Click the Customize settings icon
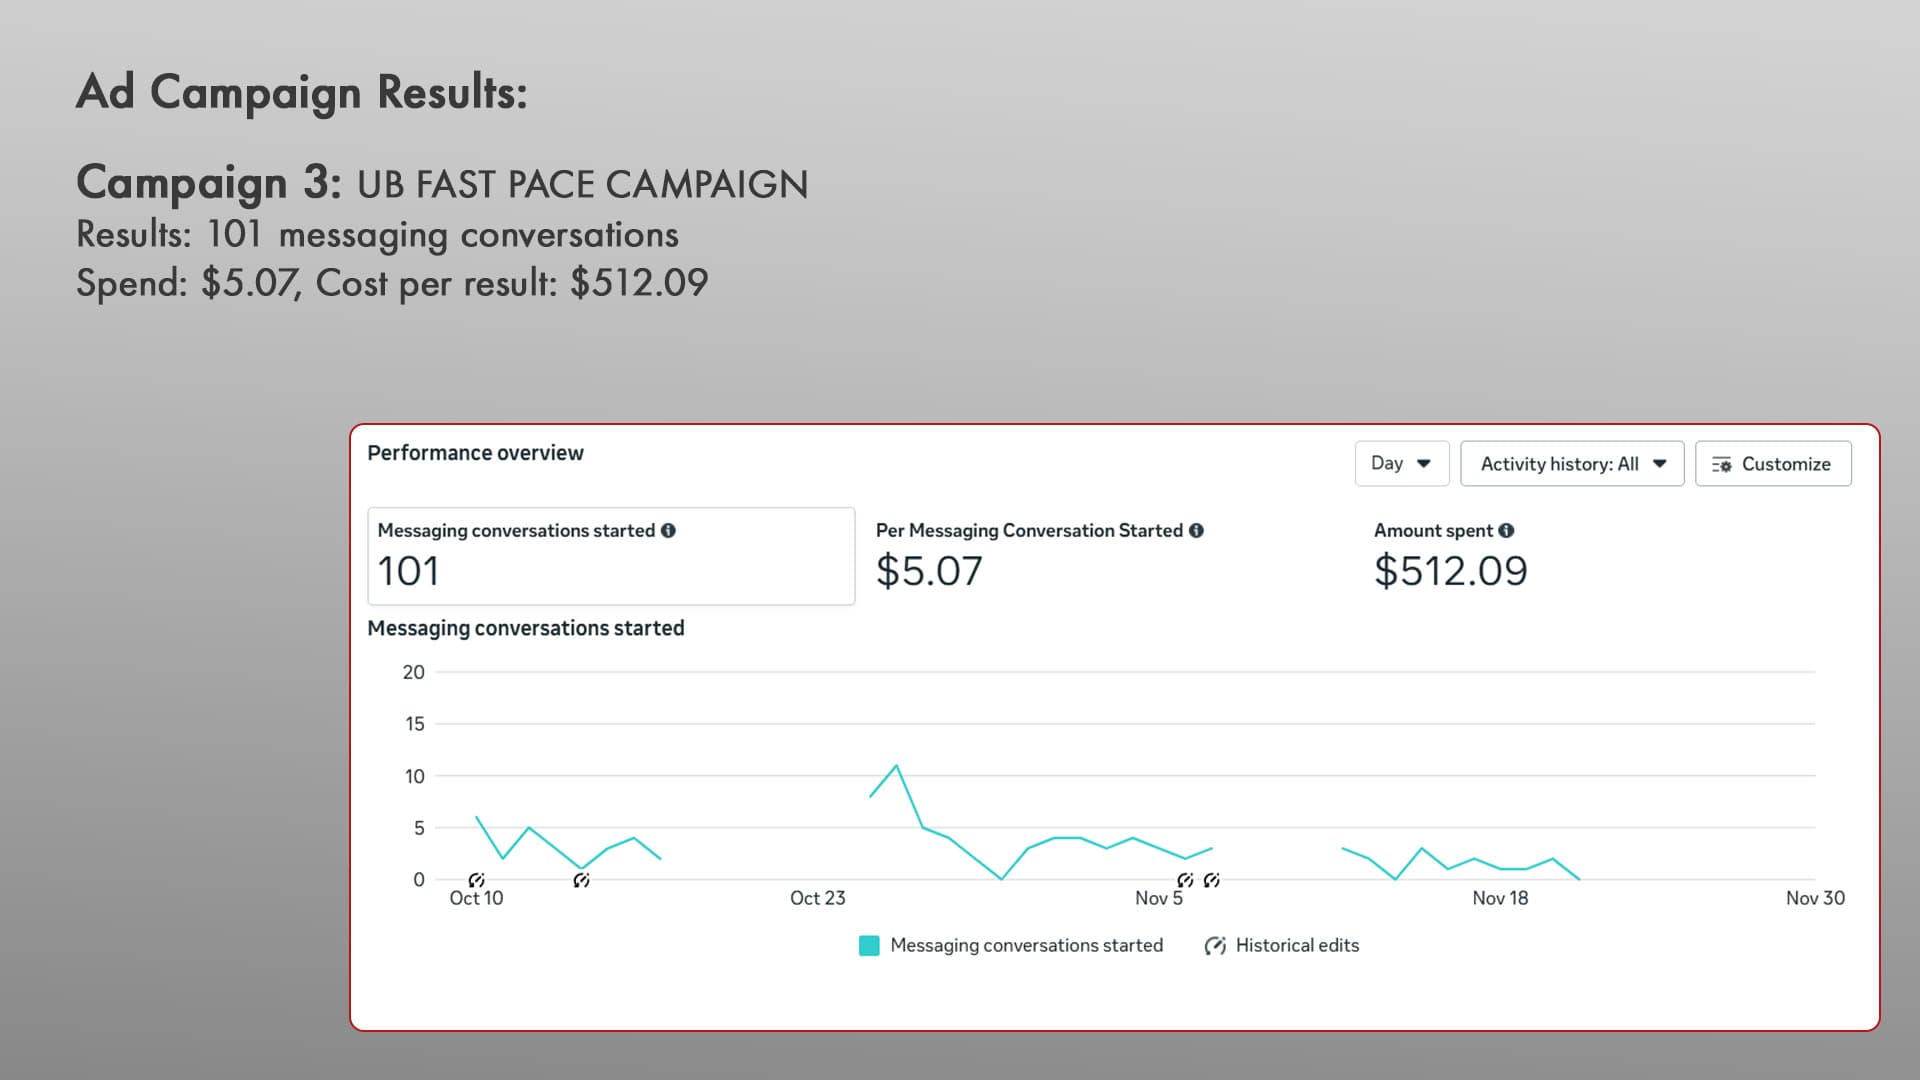Image resolution: width=1920 pixels, height=1080 pixels. 1721,464
